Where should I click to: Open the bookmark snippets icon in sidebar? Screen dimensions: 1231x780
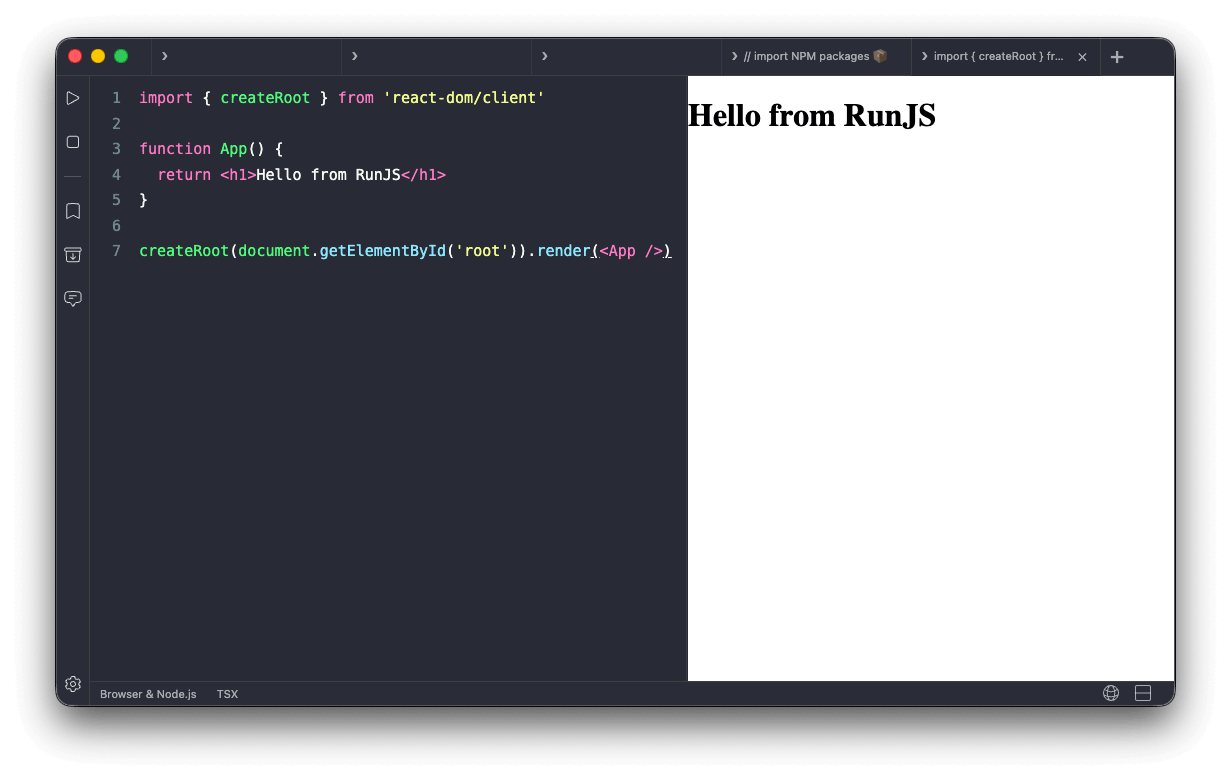[73, 211]
